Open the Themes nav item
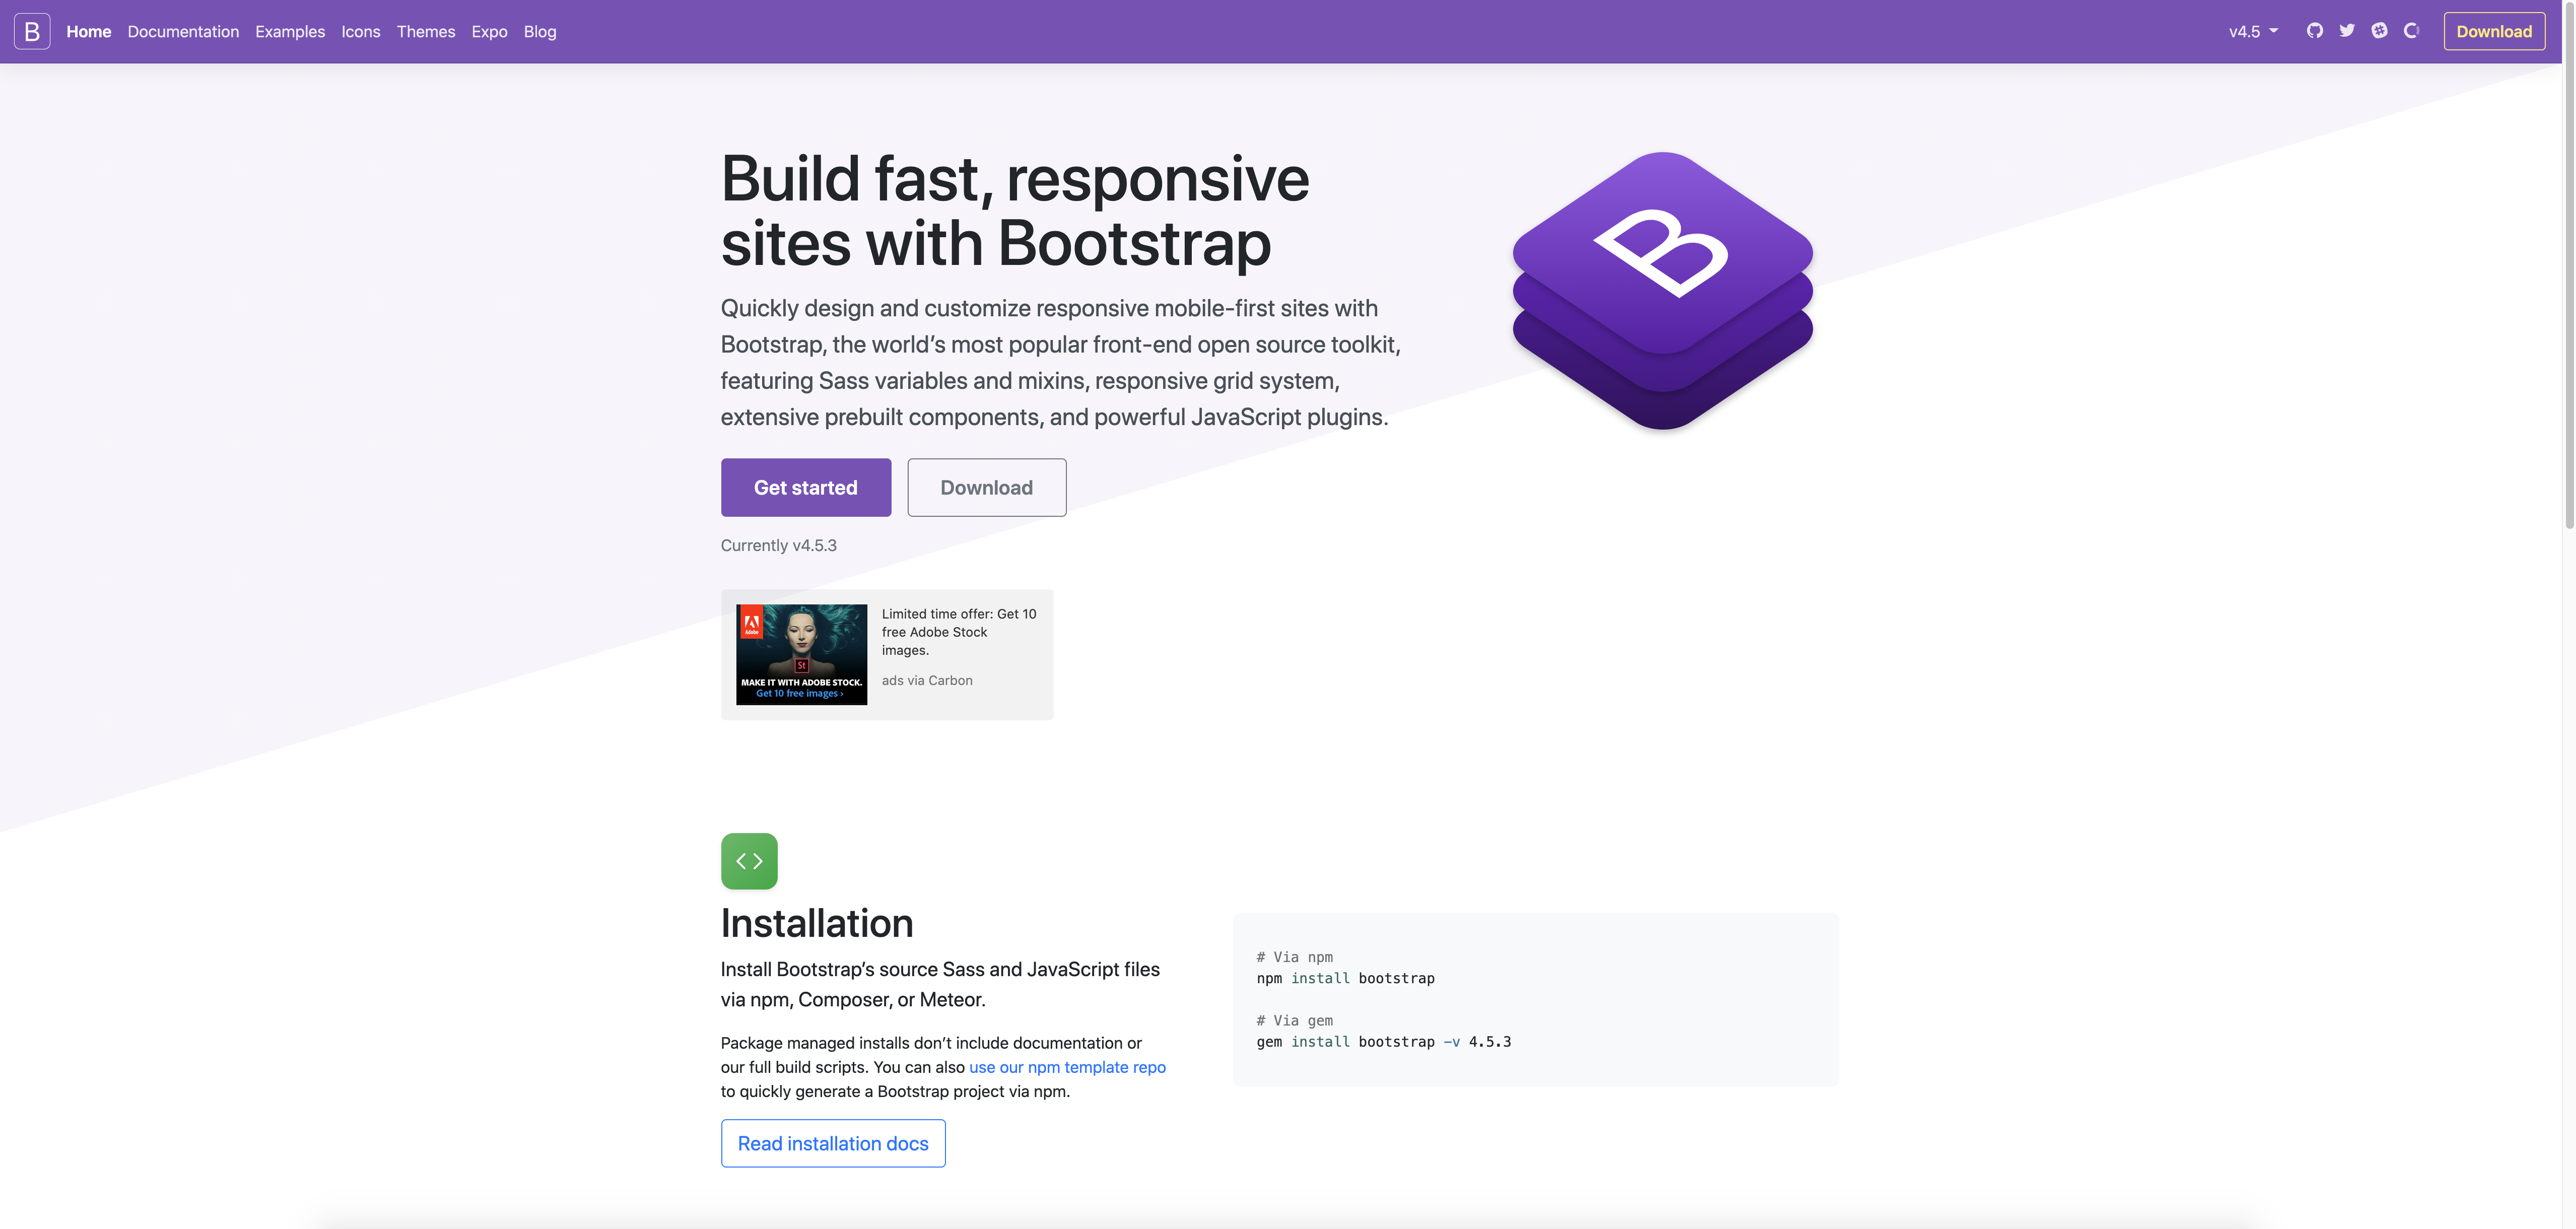 pyautogui.click(x=426, y=31)
